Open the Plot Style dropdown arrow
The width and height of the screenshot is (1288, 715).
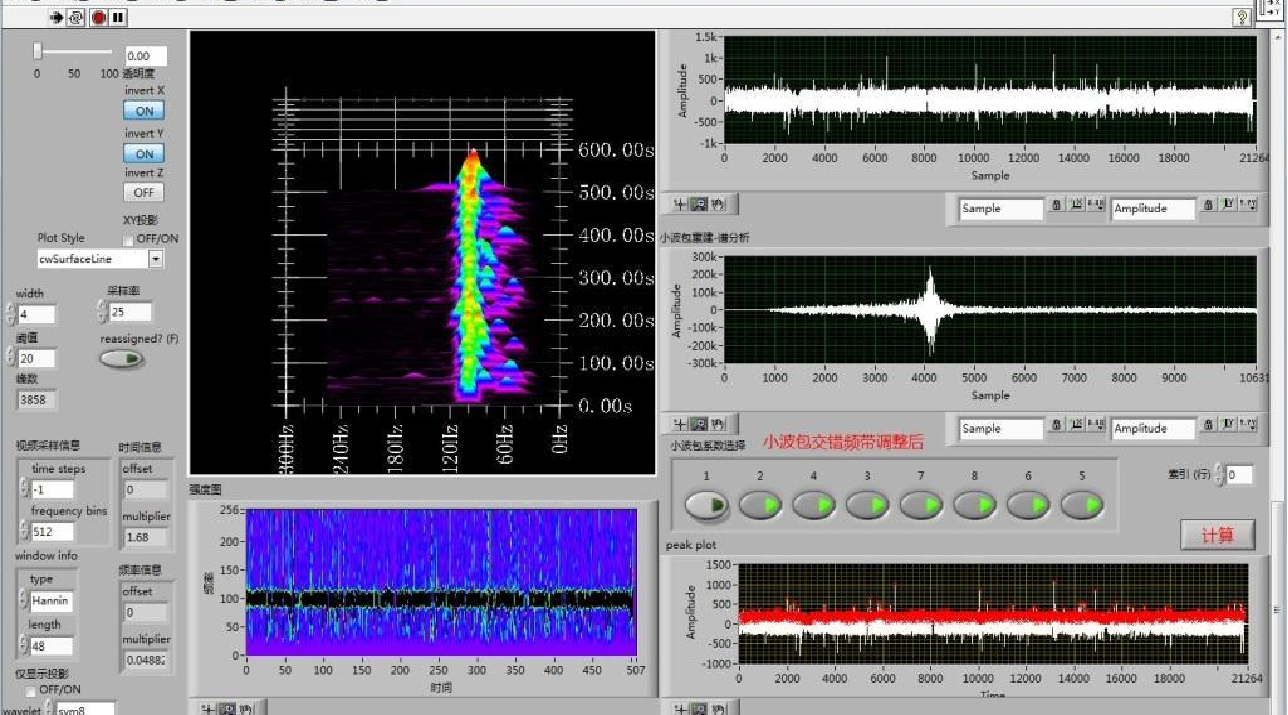pos(156,259)
